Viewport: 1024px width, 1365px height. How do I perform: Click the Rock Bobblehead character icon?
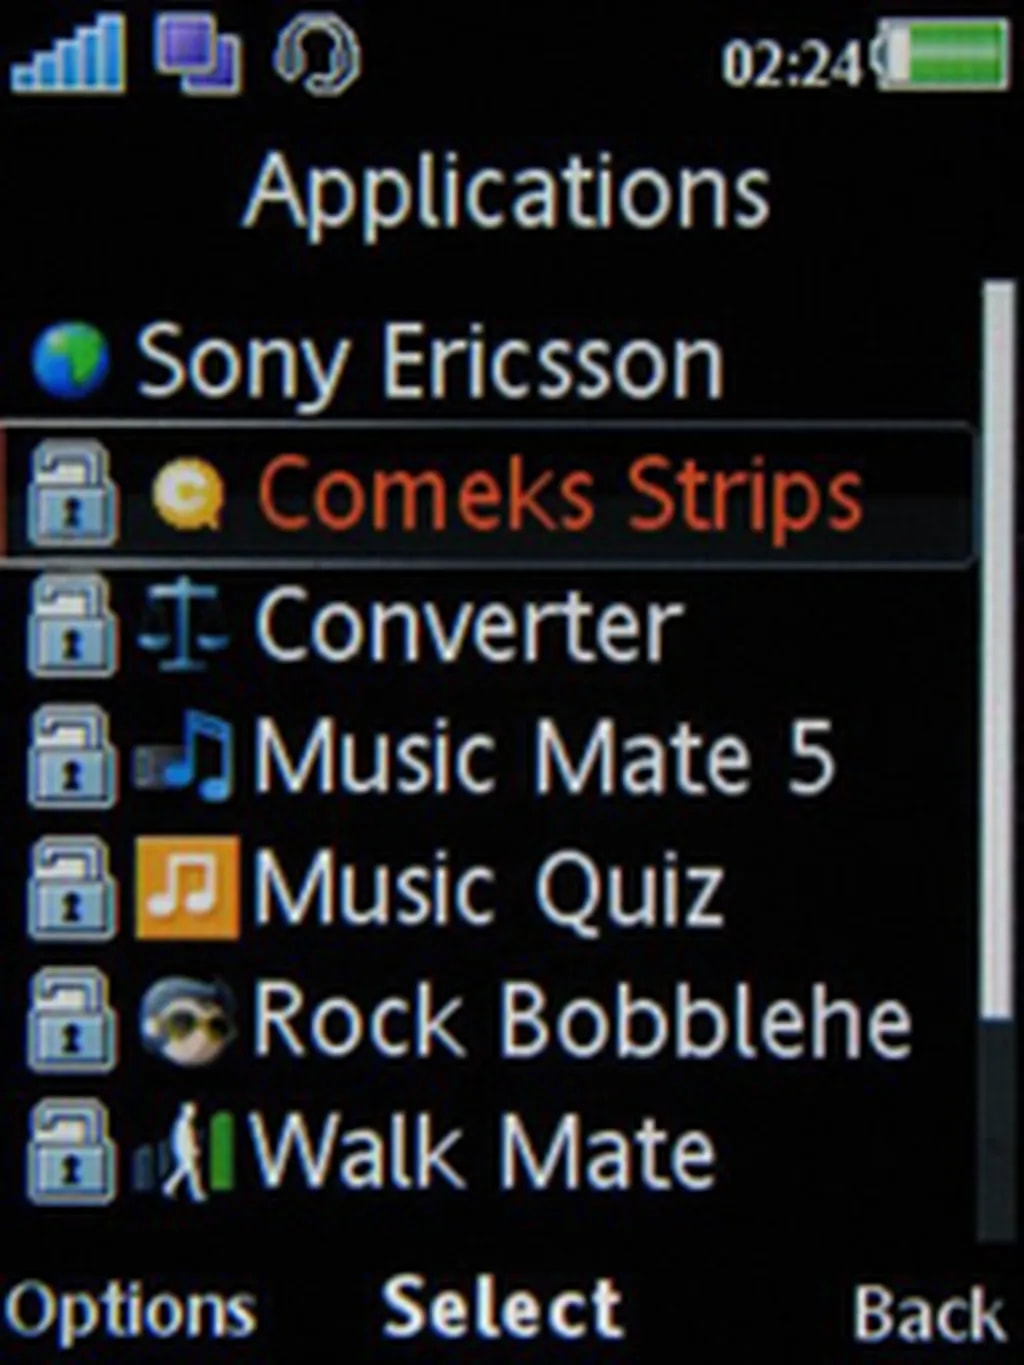click(187, 1019)
